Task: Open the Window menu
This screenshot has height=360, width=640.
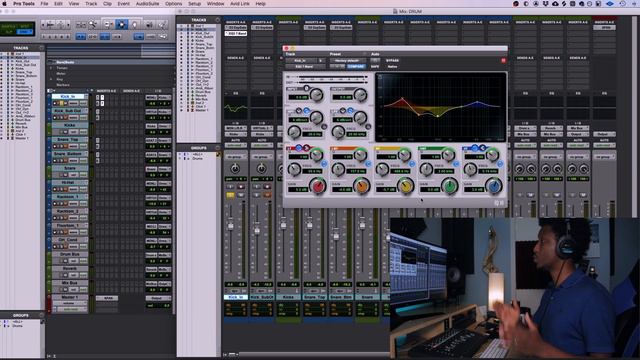Action: point(215,4)
